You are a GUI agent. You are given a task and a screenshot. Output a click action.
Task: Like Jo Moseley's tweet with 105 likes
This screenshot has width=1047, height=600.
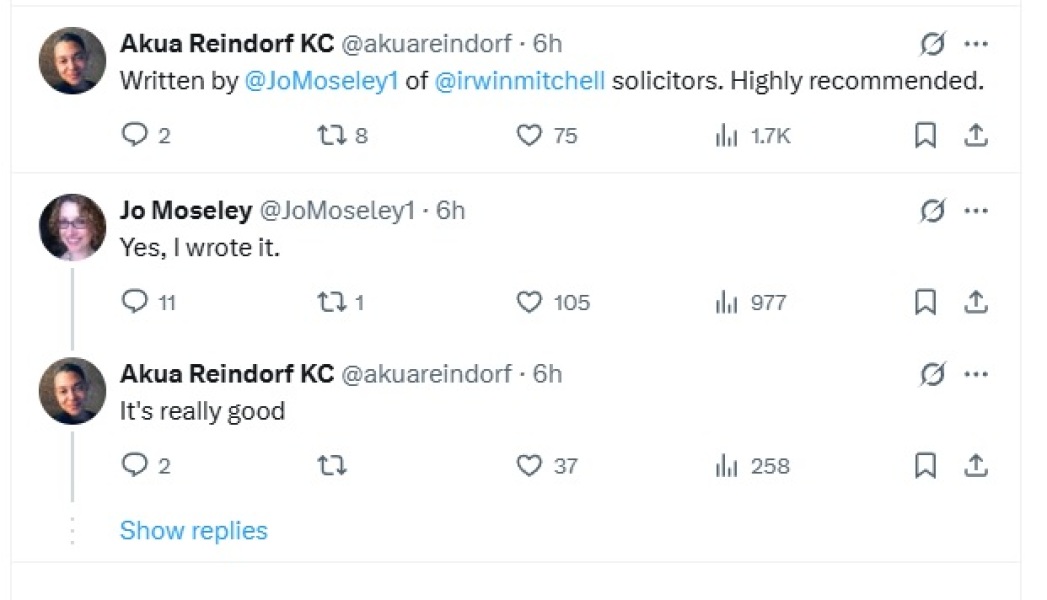coord(529,301)
